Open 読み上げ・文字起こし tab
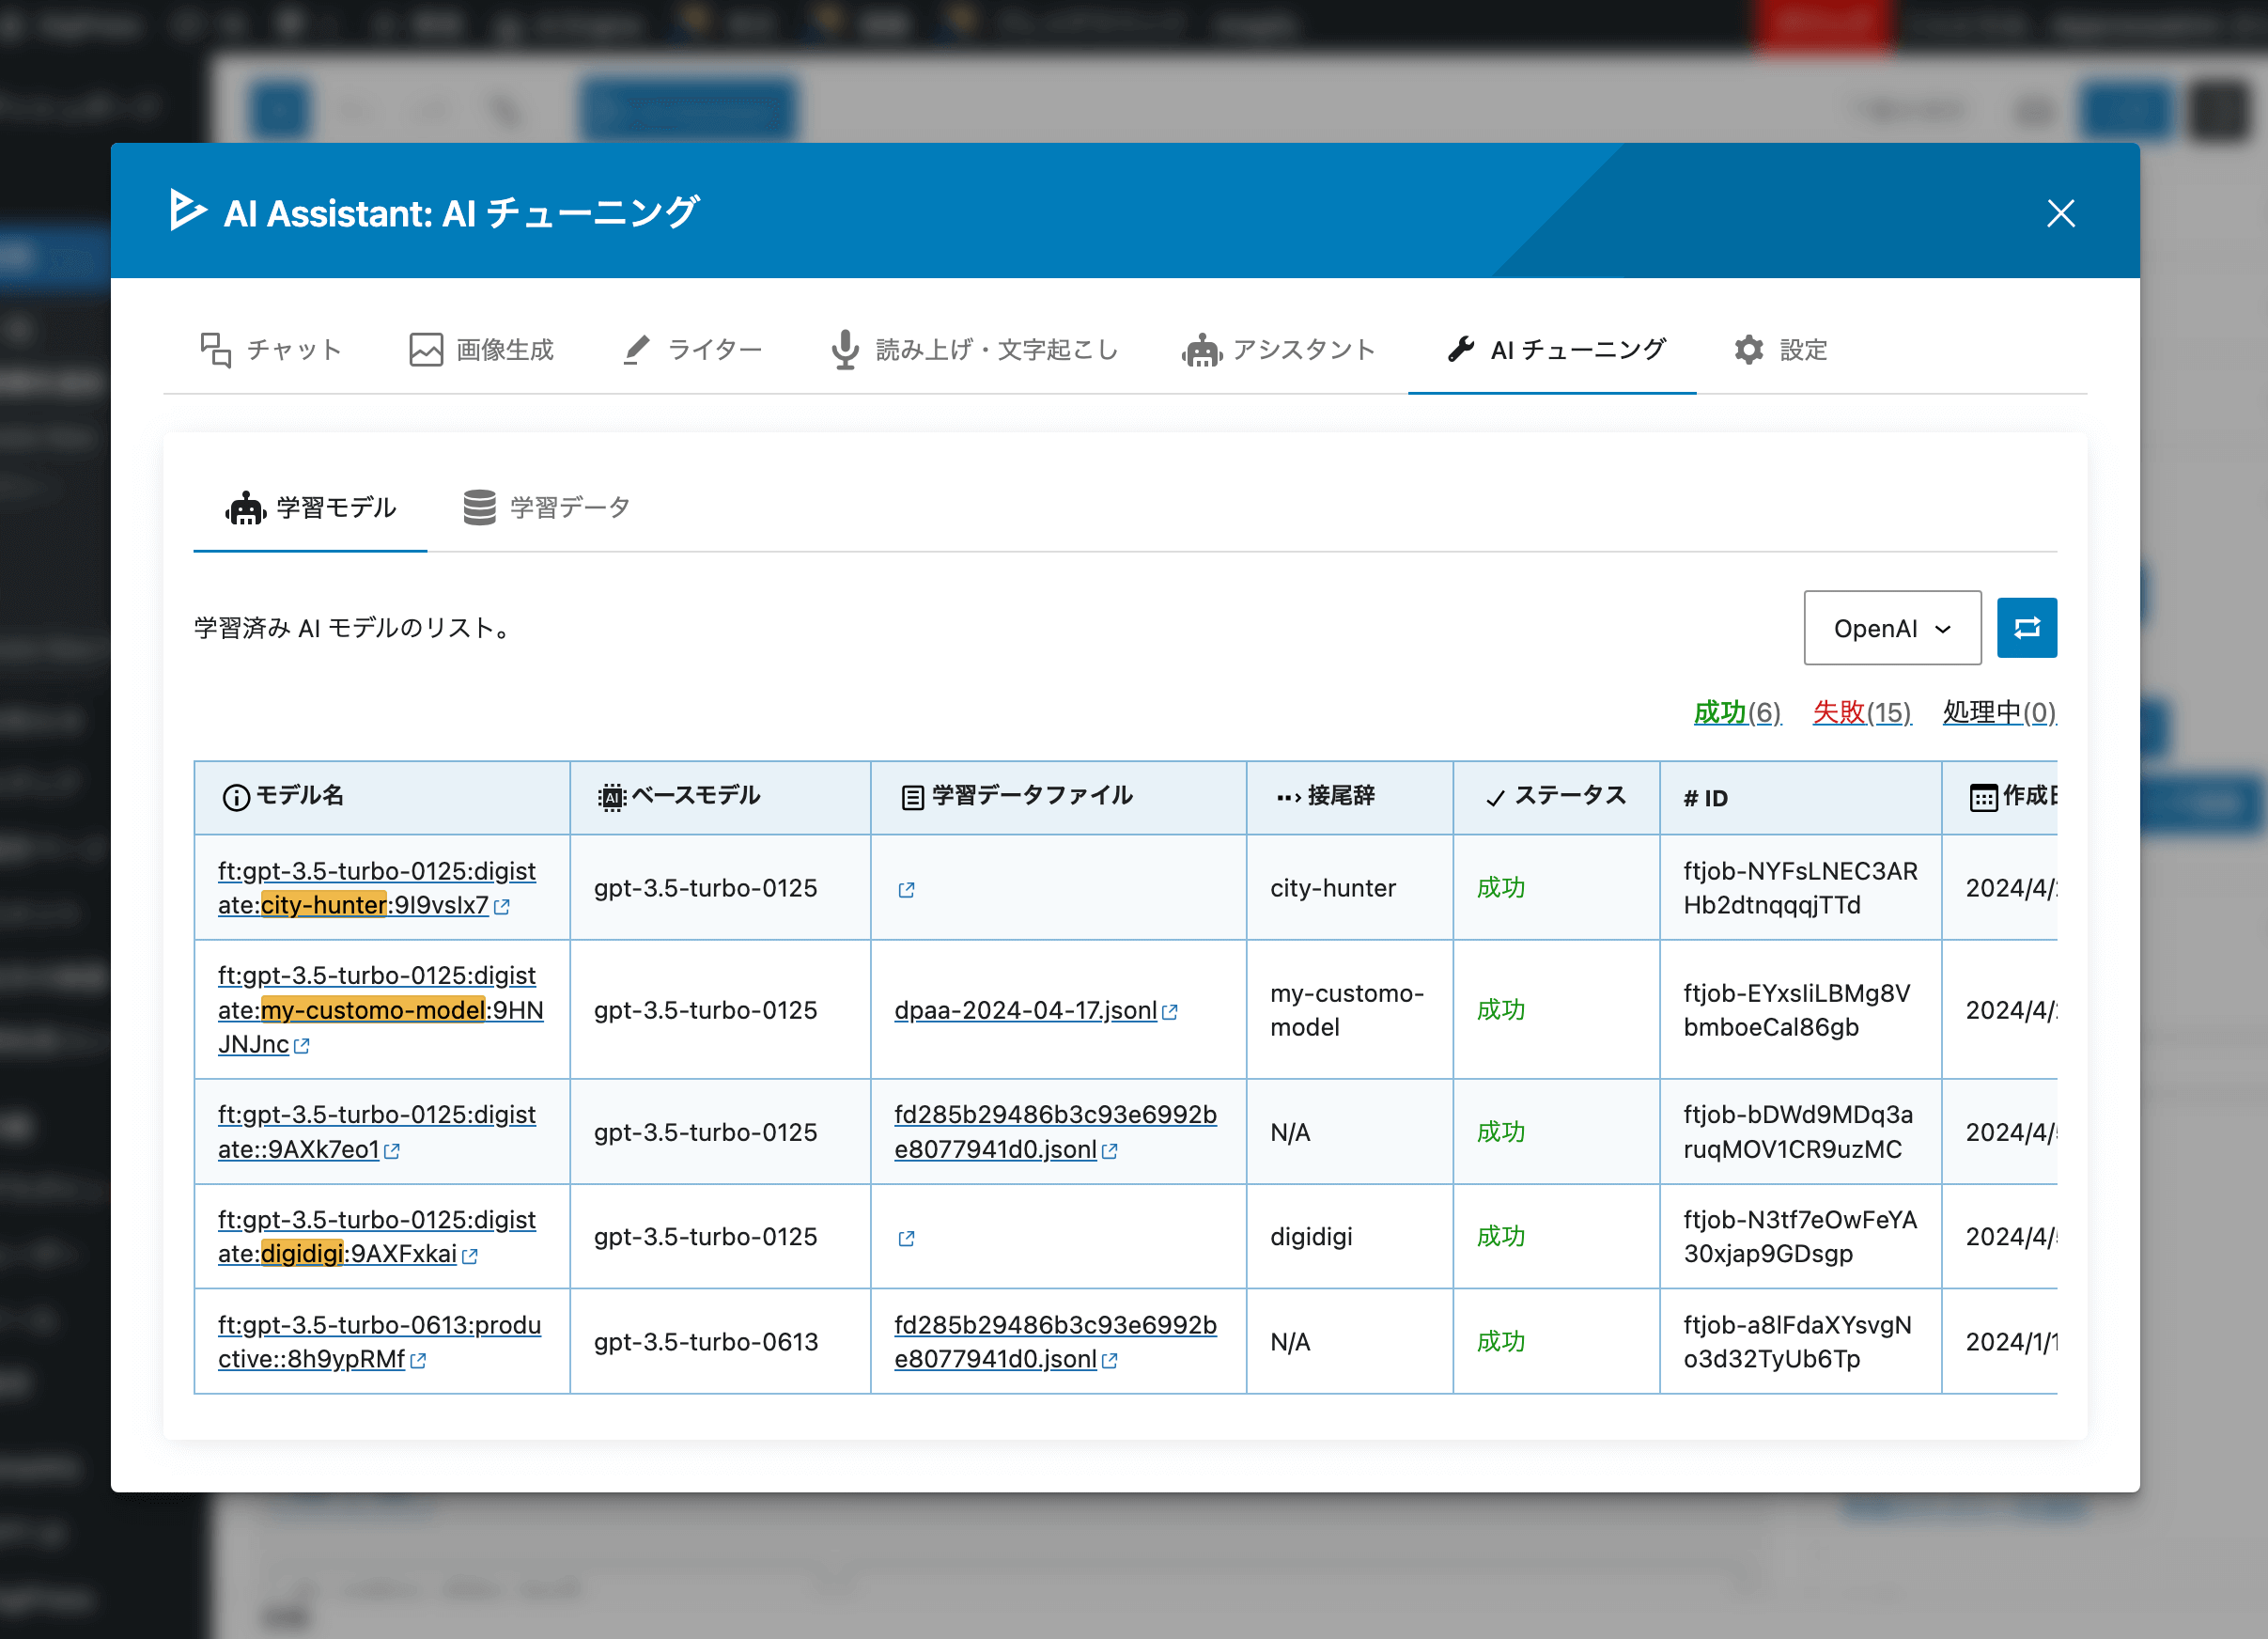 coord(974,350)
